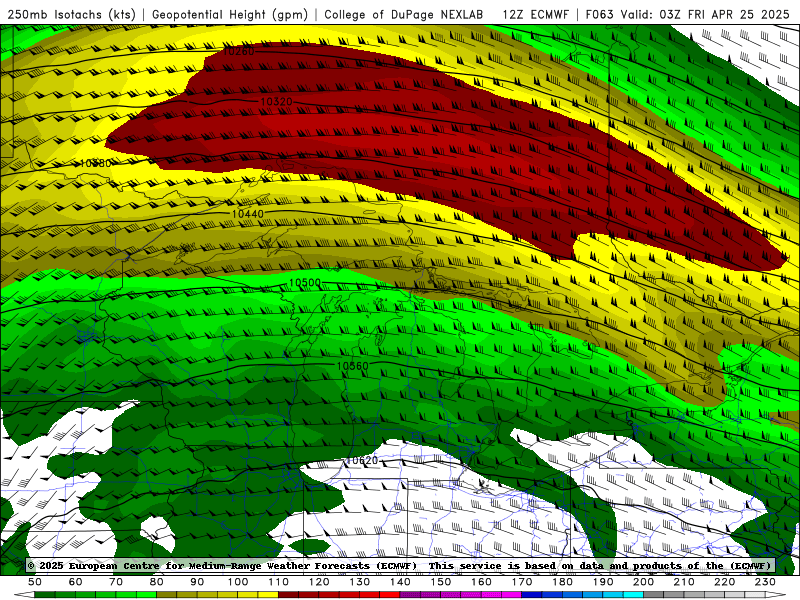Image resolution: width=800 pixels, height=600 pixels.
Task: Click the 10380 contour label
Action: coord(95,163)
